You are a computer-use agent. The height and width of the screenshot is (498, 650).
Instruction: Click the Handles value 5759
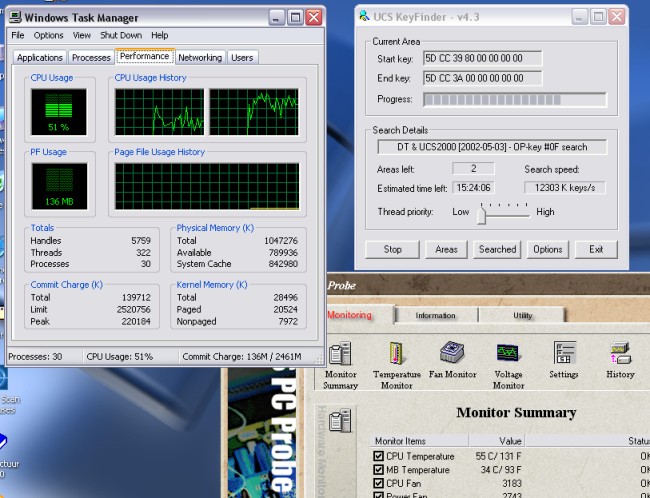click(141, 241)
